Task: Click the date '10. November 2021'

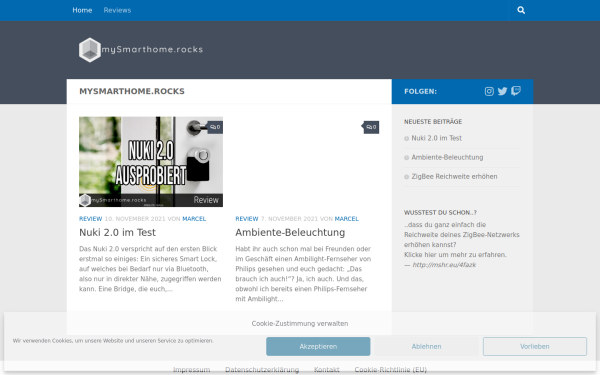Action: coord(135,219)
